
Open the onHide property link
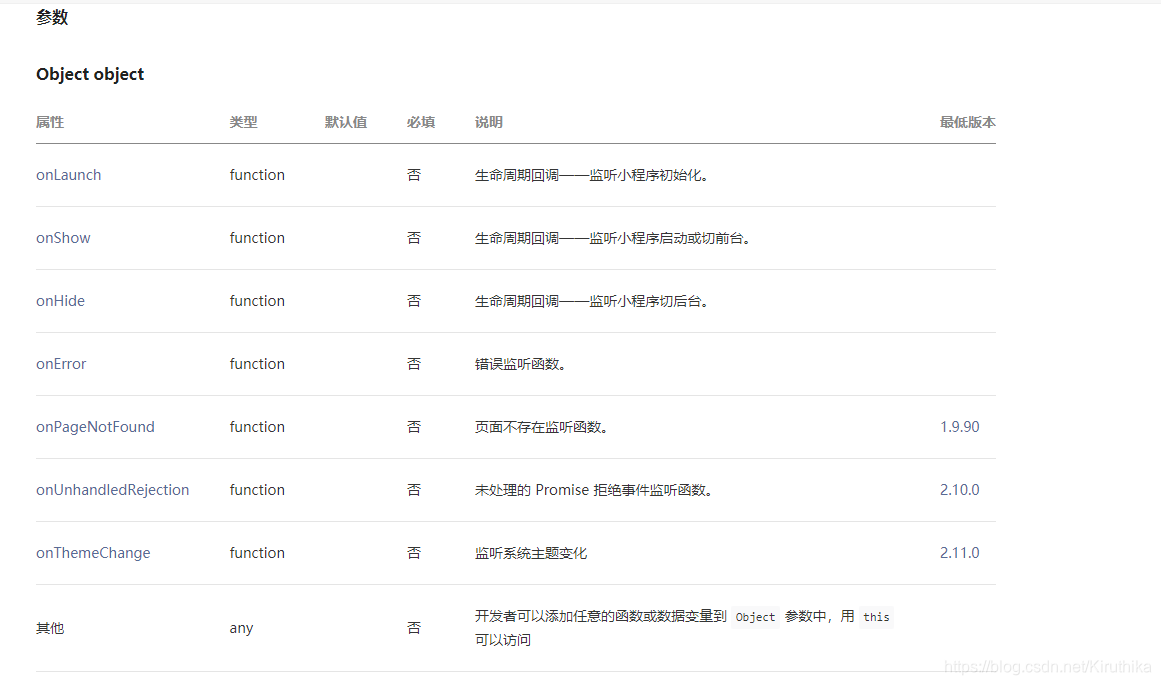(60, 301)
